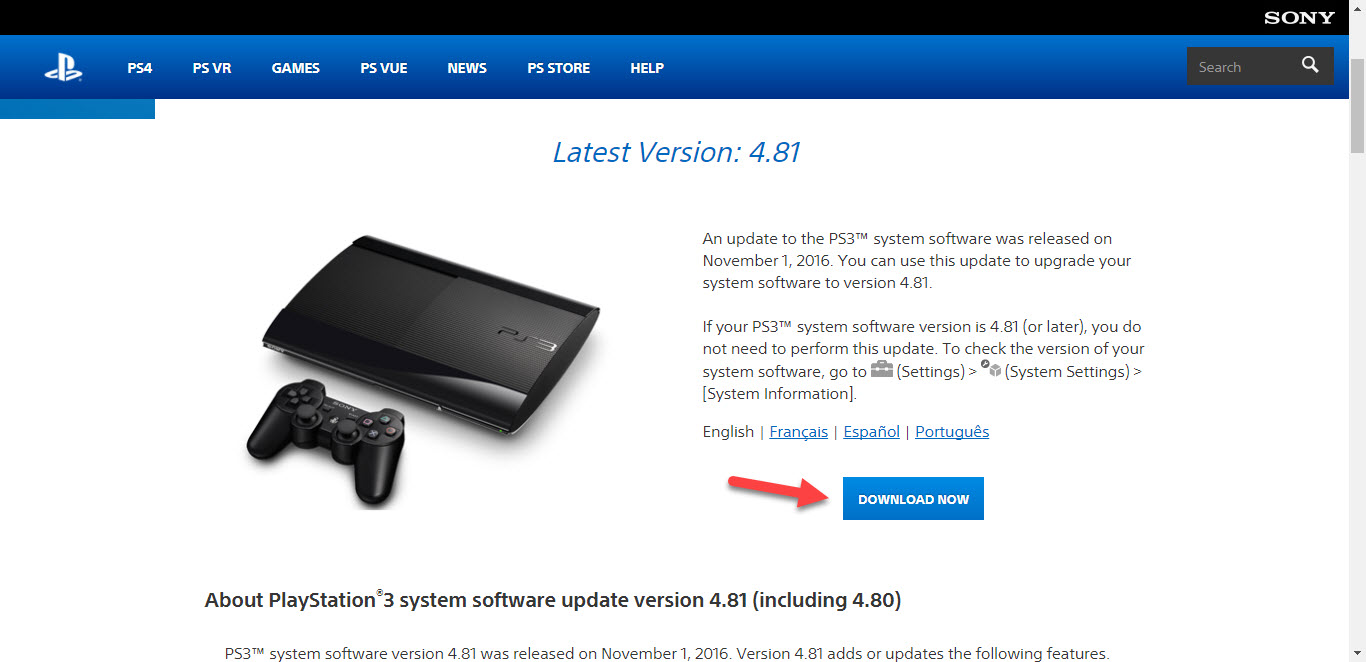Switch language to Português
This screenshot has width=1366, height=662.
point(952,432)
